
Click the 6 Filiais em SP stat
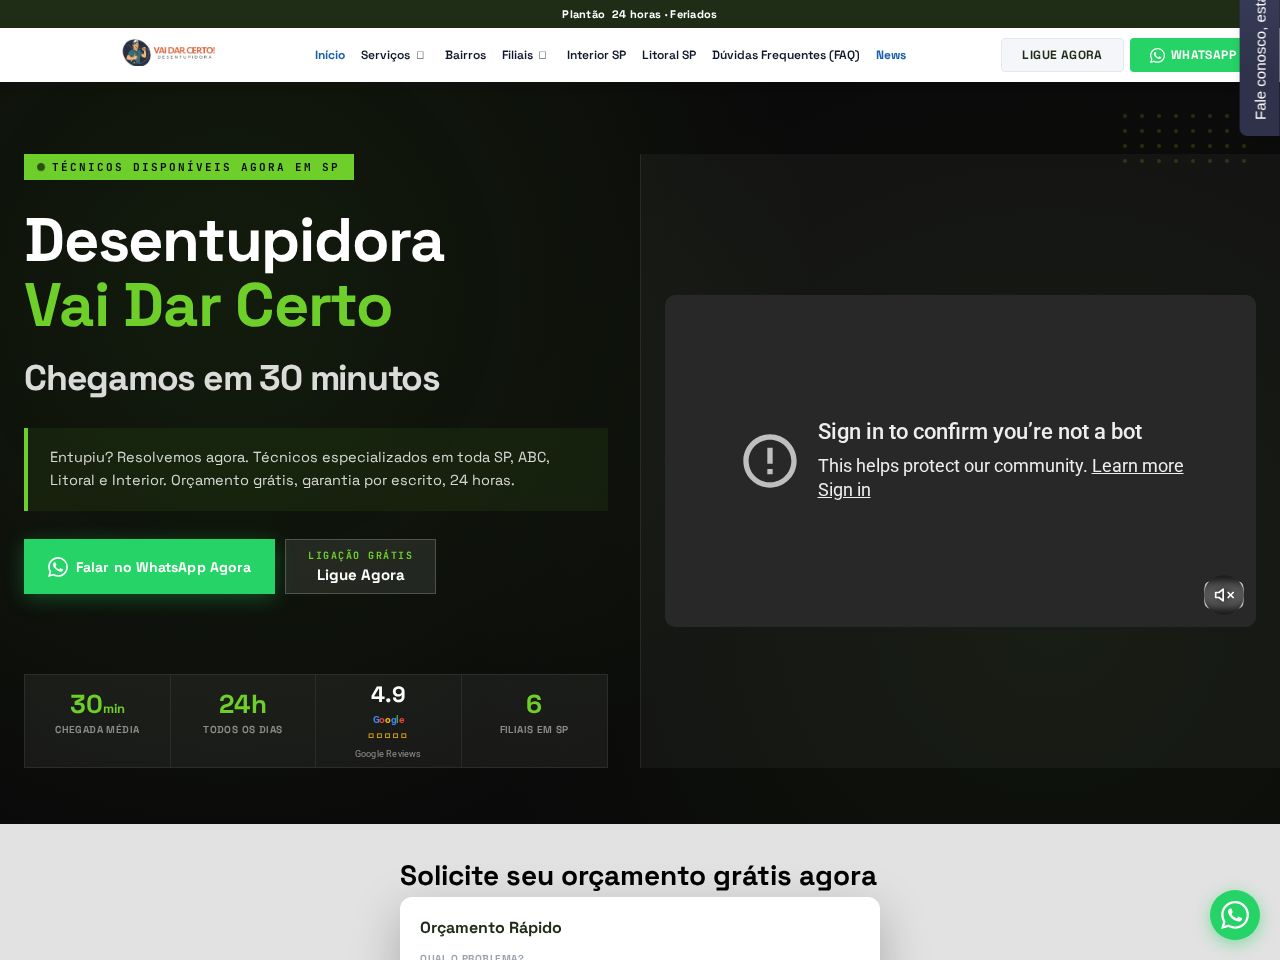[534, 721]
